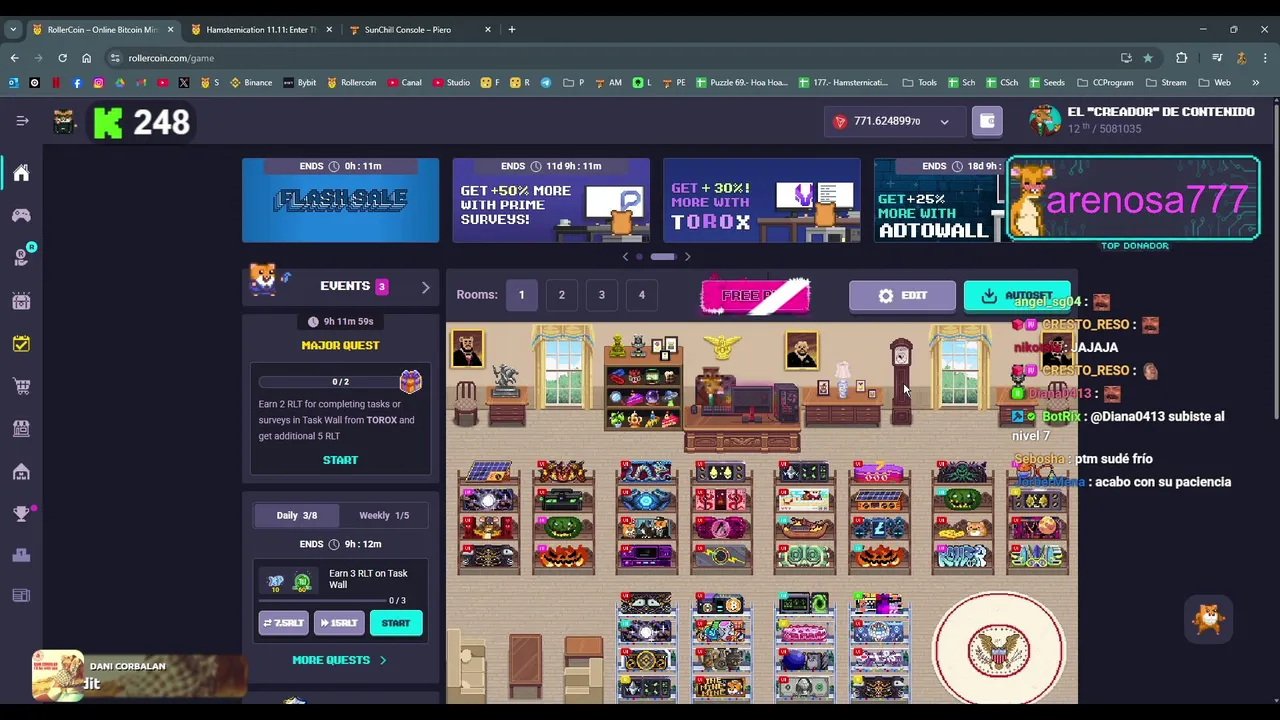
Task: Open the CCProgram bookmarks folder
Action: point(1105,83)
